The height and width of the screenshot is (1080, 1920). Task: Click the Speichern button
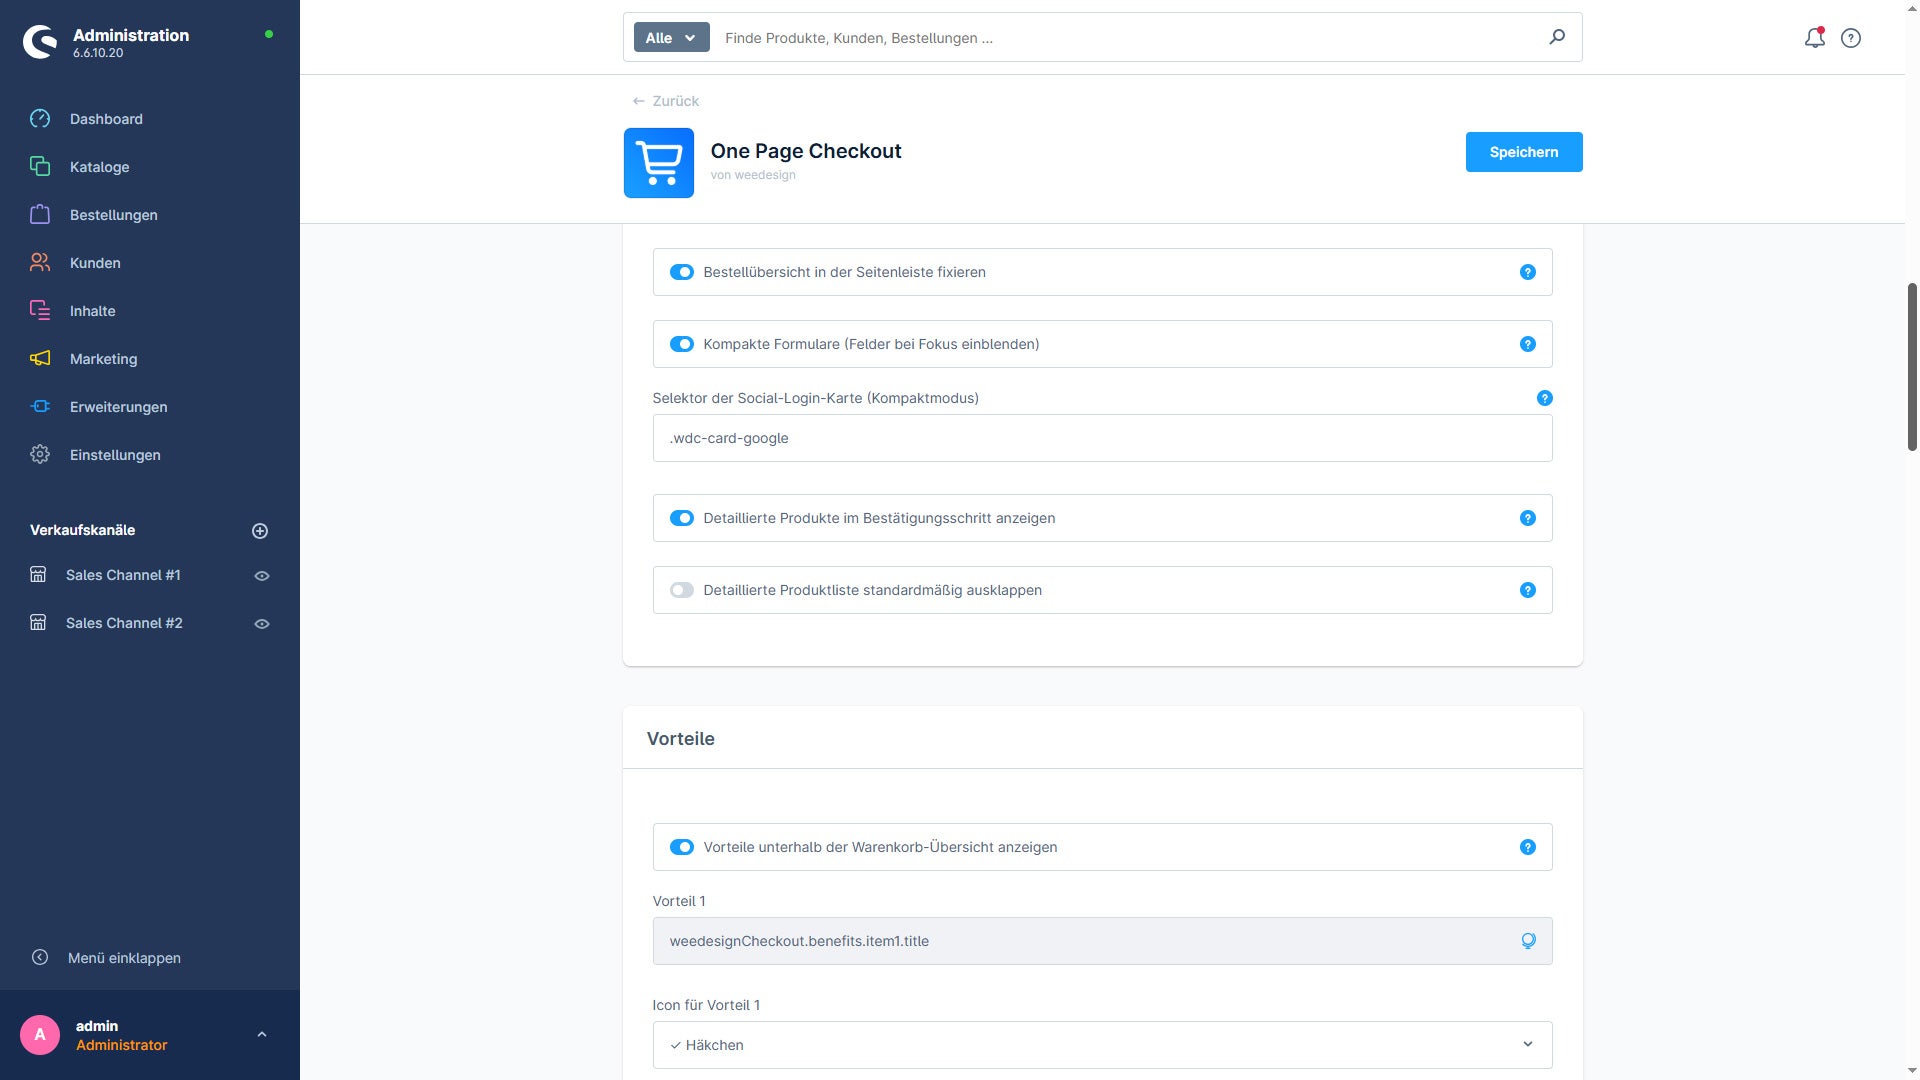pyautogui.click(x=1524, y=152)
